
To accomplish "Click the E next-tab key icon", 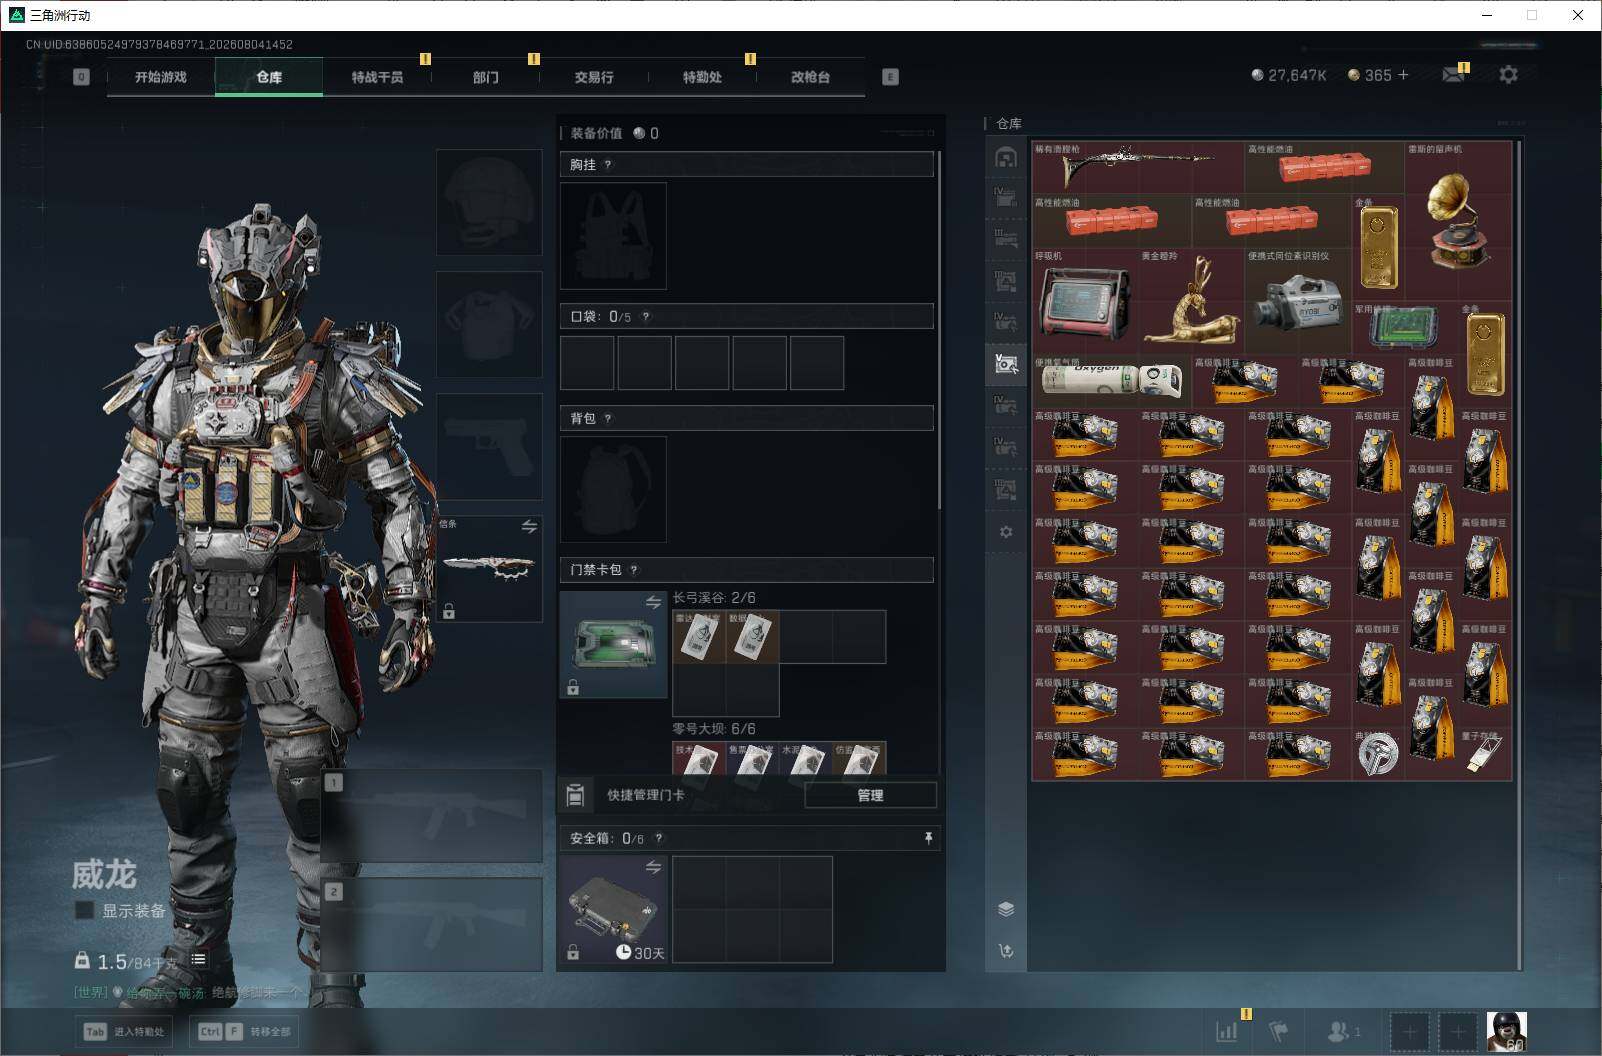I will (x=890, y=77).
